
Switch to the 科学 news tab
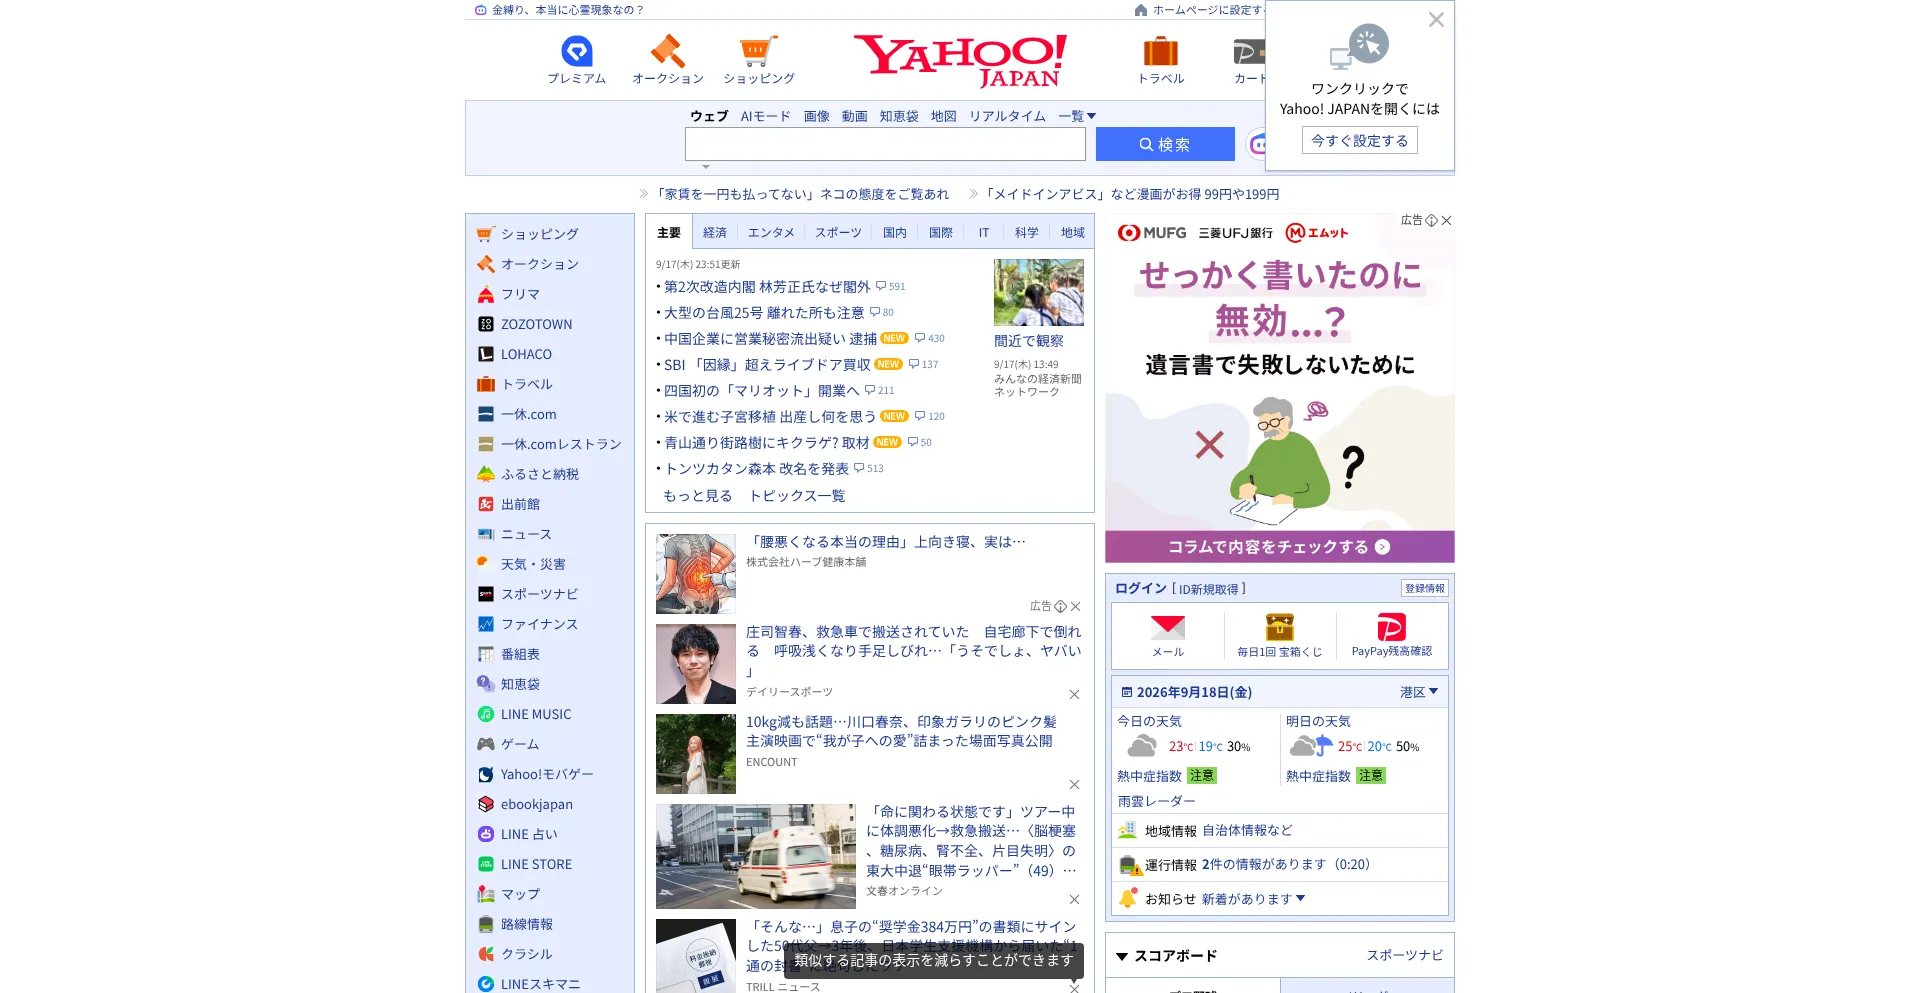[1027, 232]
